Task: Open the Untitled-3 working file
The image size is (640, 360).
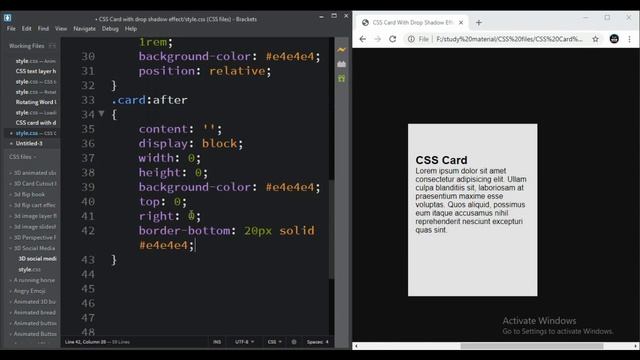Action: click(x=29, y=144)
